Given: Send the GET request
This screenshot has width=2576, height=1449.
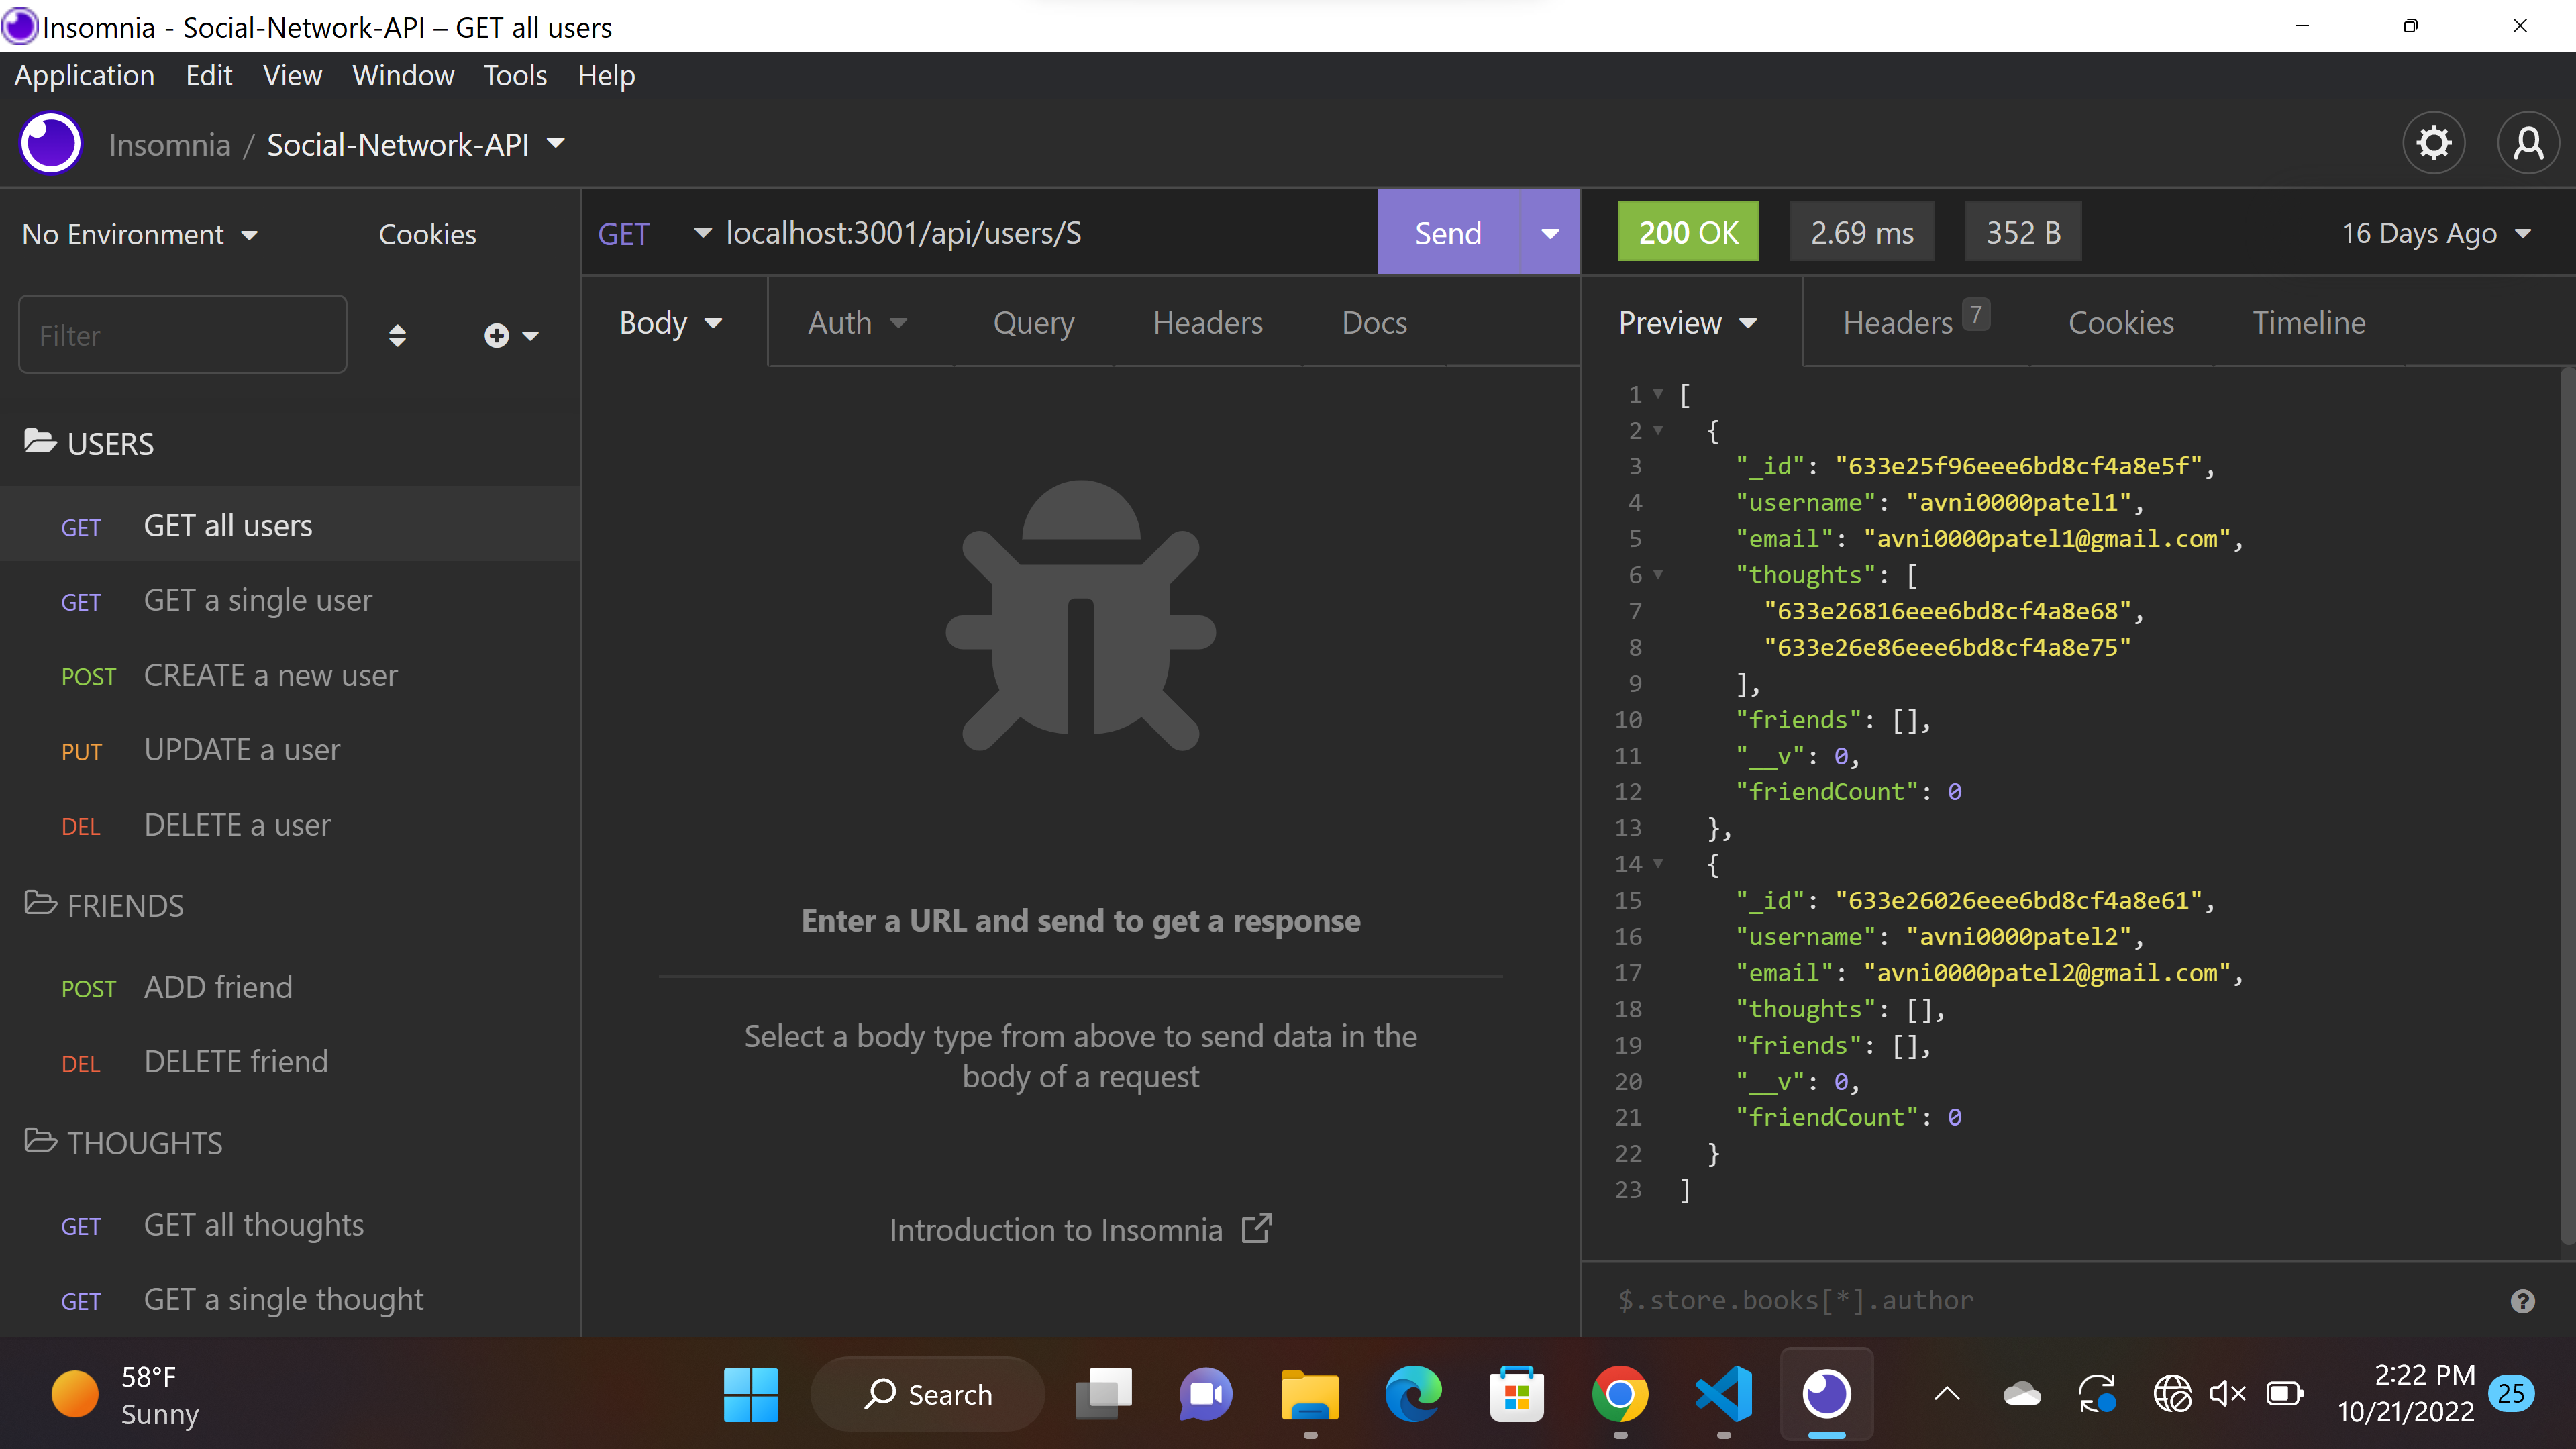Looking at the screenshot, I should [x=1448, y=233].
